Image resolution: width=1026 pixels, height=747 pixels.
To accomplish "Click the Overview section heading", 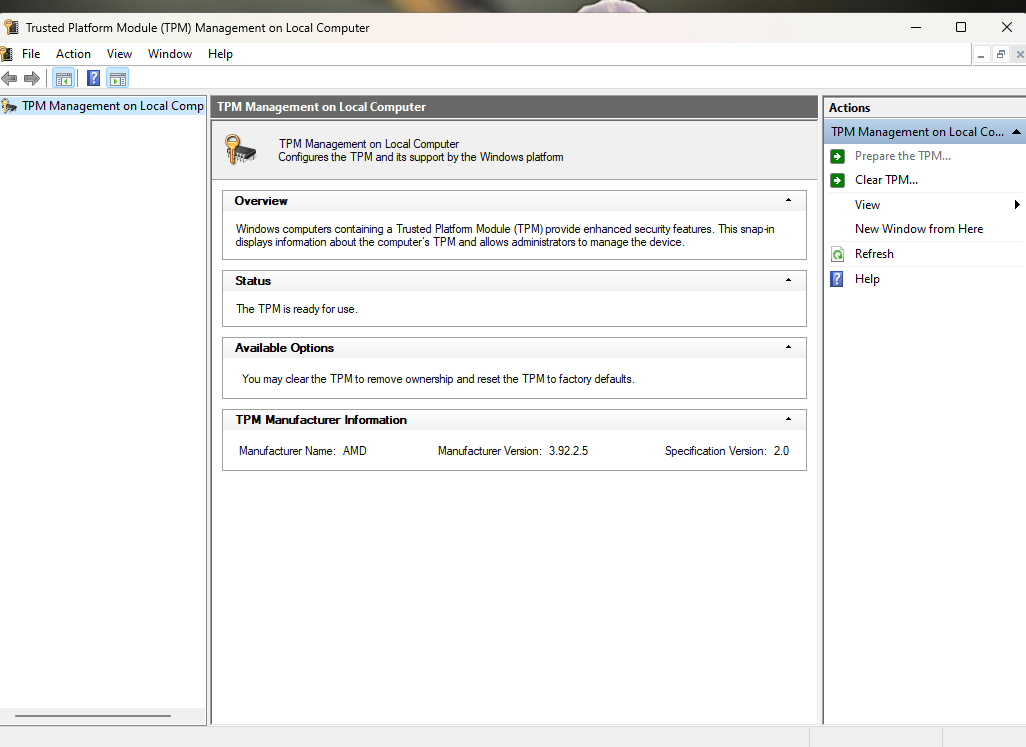I will (261, 201).
